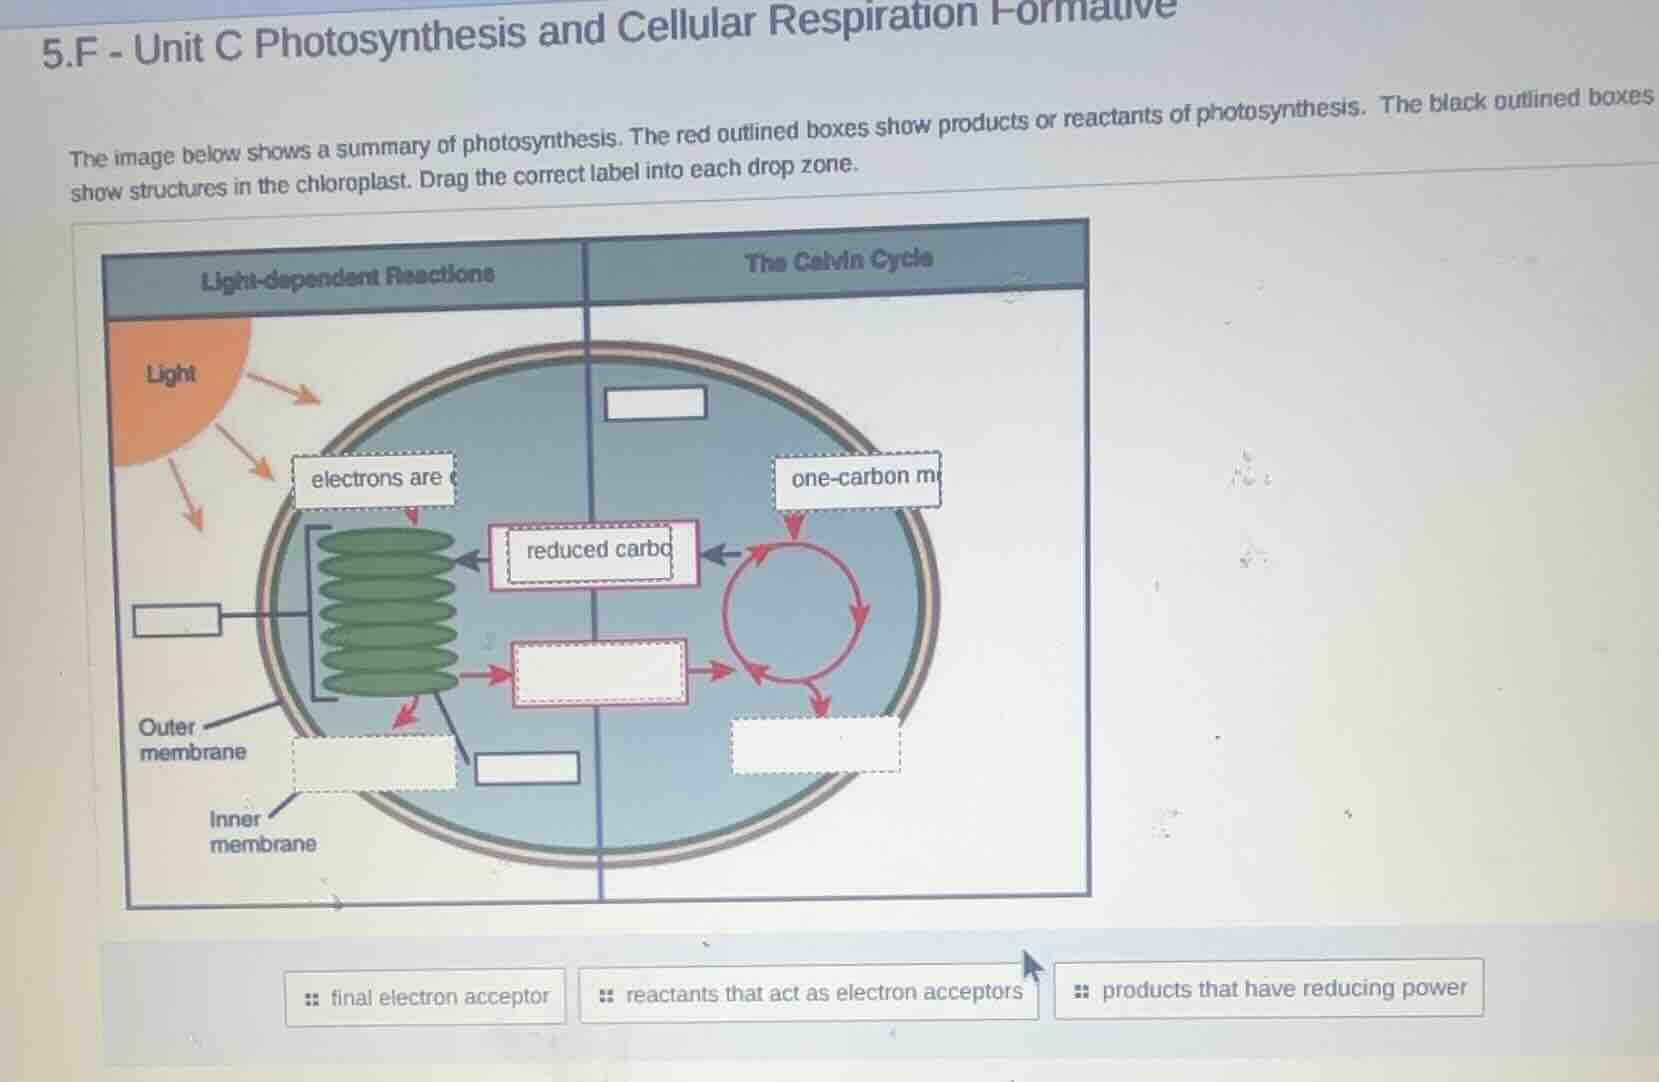The image size is (1659, 1082).
Task: Select the green thylakoid stack illustration
Action: click(x=388, y=610)
